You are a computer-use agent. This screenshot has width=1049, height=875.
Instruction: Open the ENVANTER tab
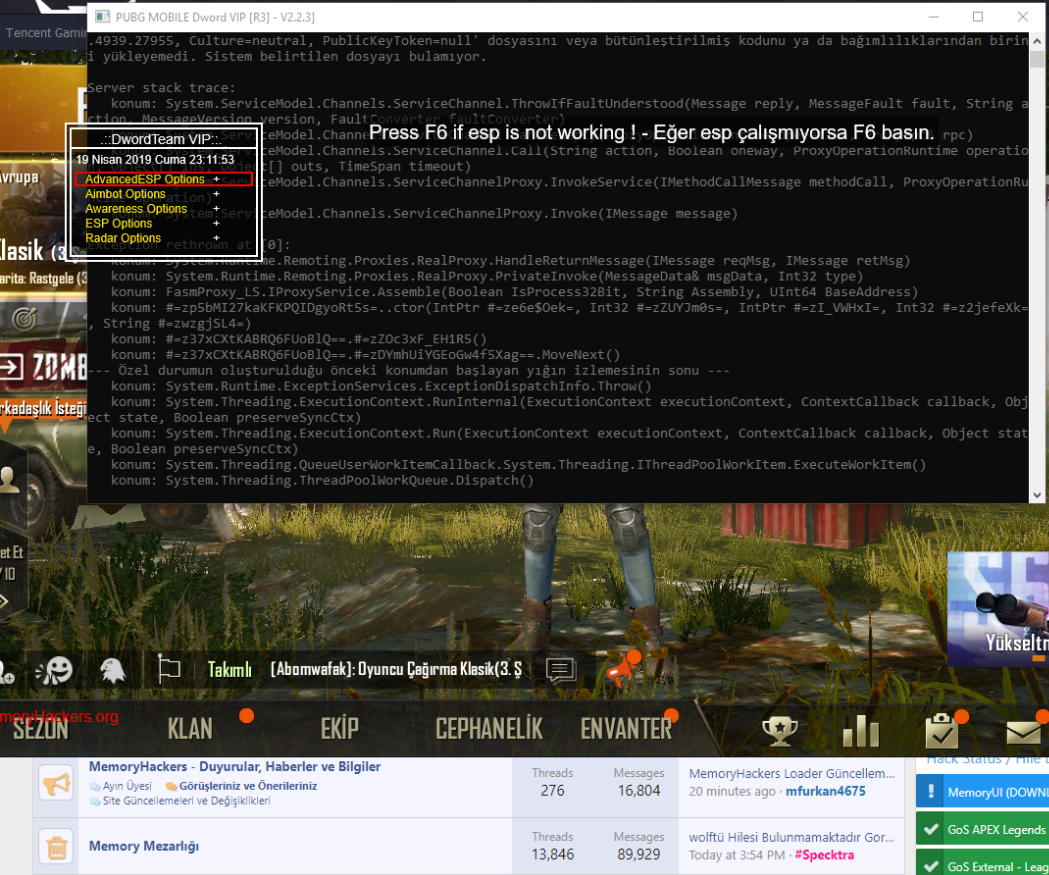coord(626,729)
